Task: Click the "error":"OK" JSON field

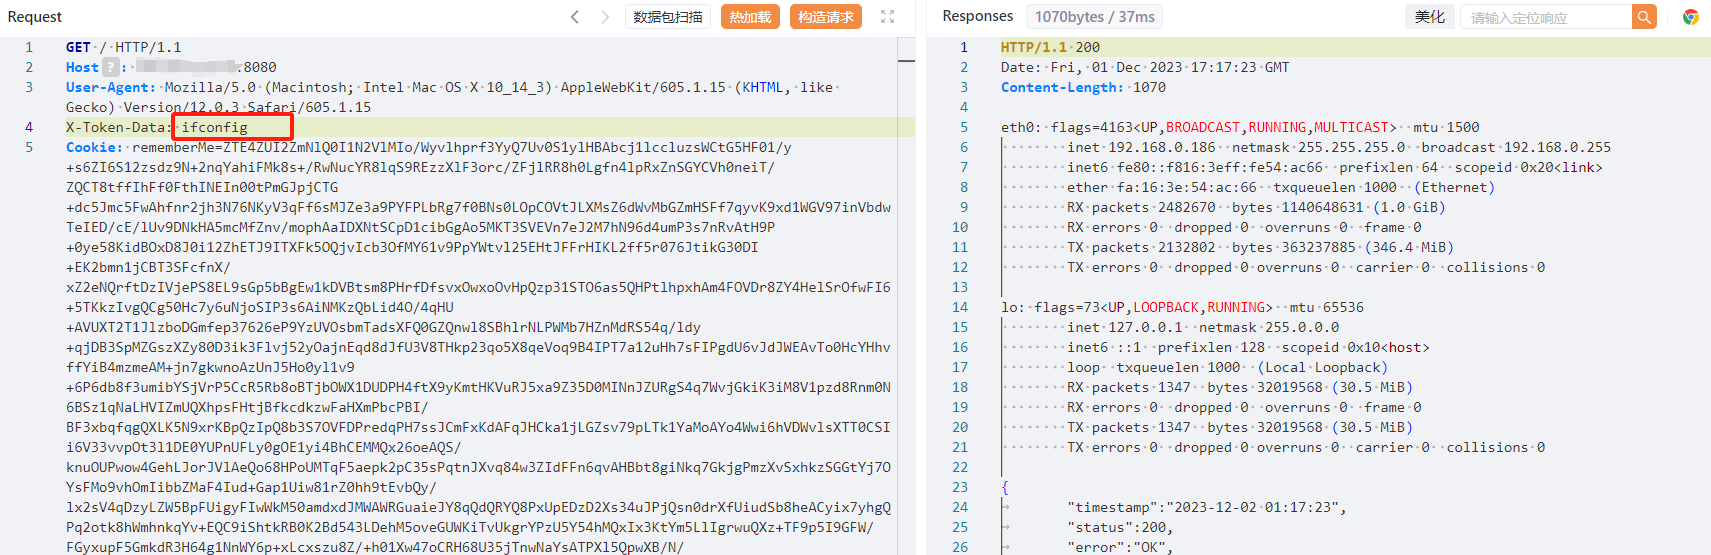Action: [1120, 547]
